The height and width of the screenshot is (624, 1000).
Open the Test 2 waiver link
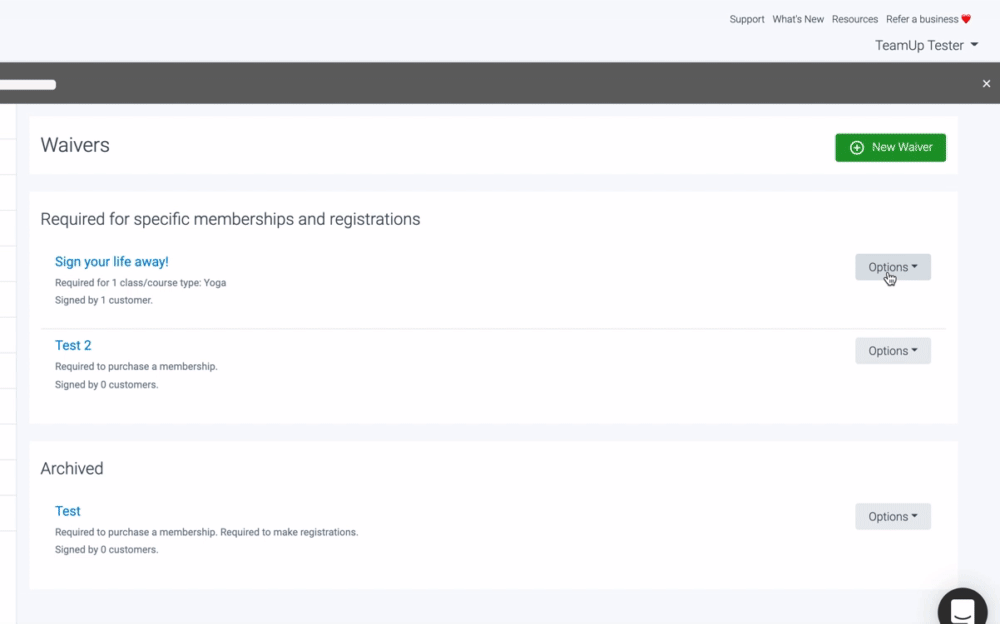pos(73,346)
